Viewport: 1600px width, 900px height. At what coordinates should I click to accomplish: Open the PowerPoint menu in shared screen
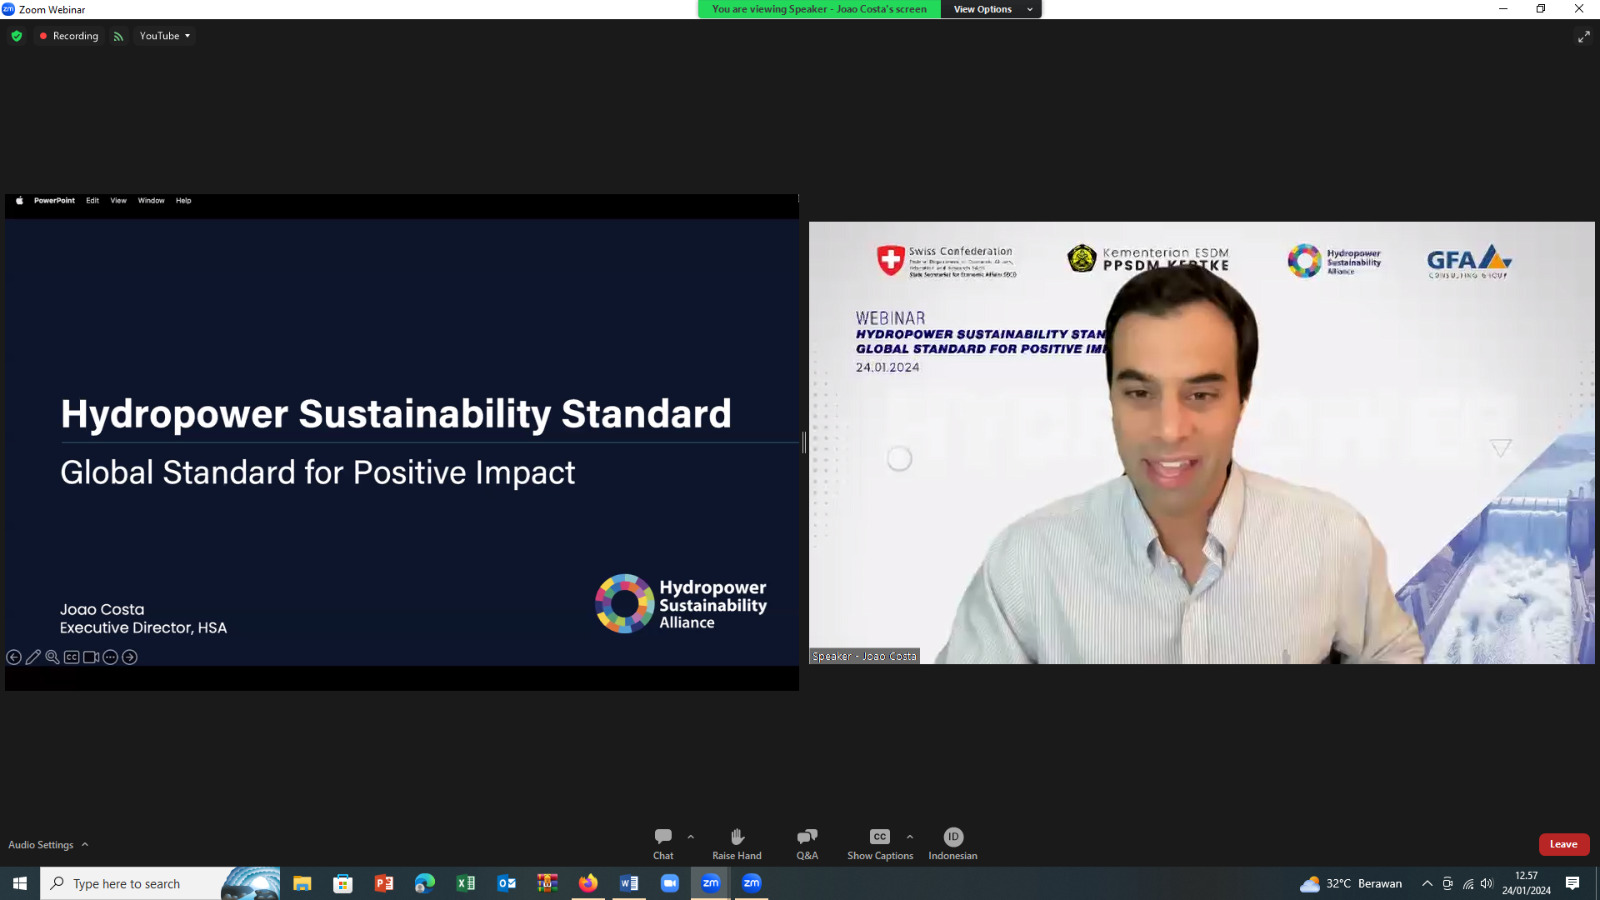click(54, 201)
